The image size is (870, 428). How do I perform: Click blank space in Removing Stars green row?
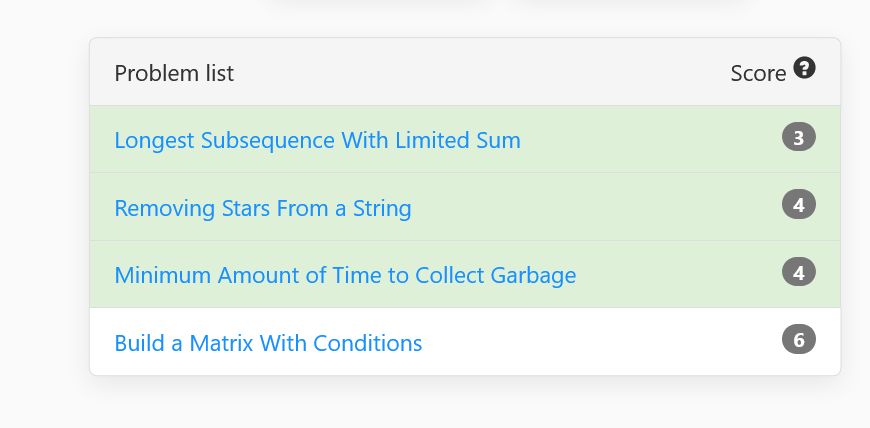click(x=594, y=207)
